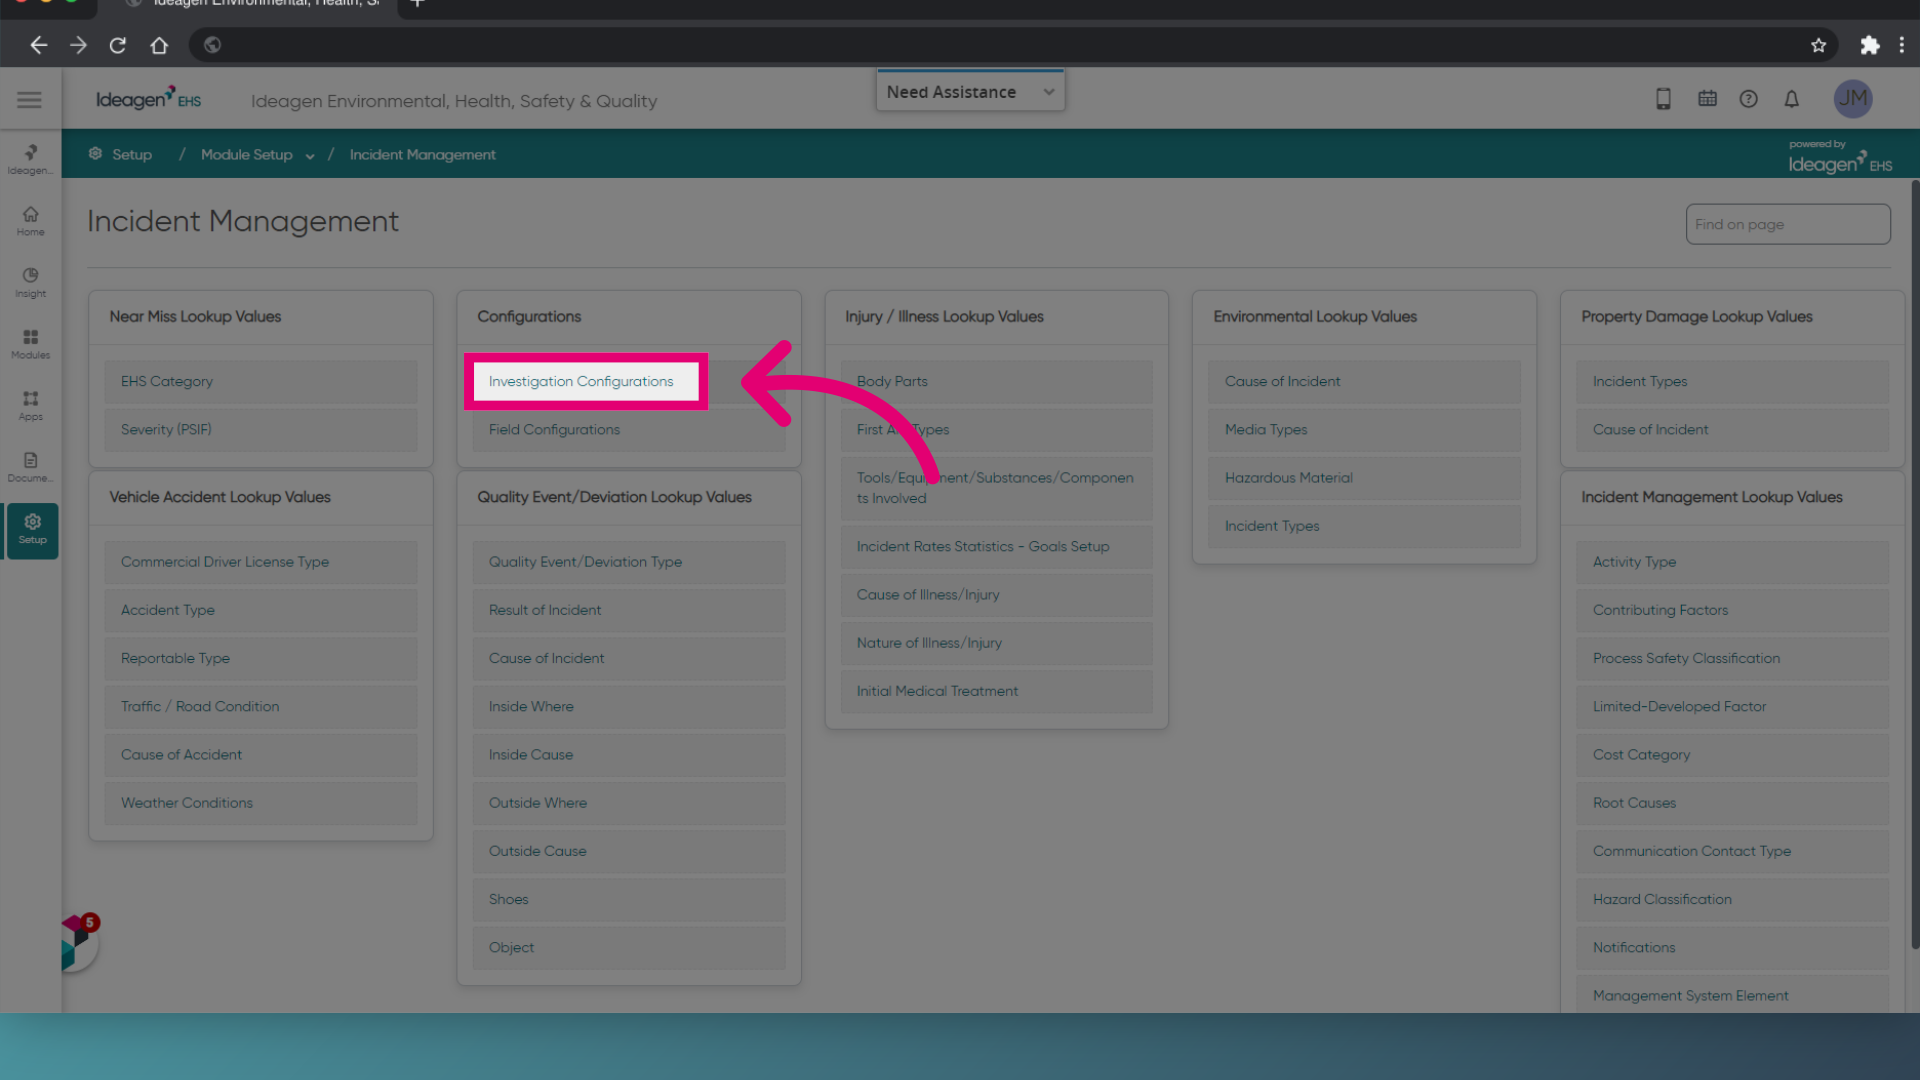The height and width of the screenshot is (1080, 1920).
Task: Open Outside Cause lookup
Action: click(x=628, y=851)
